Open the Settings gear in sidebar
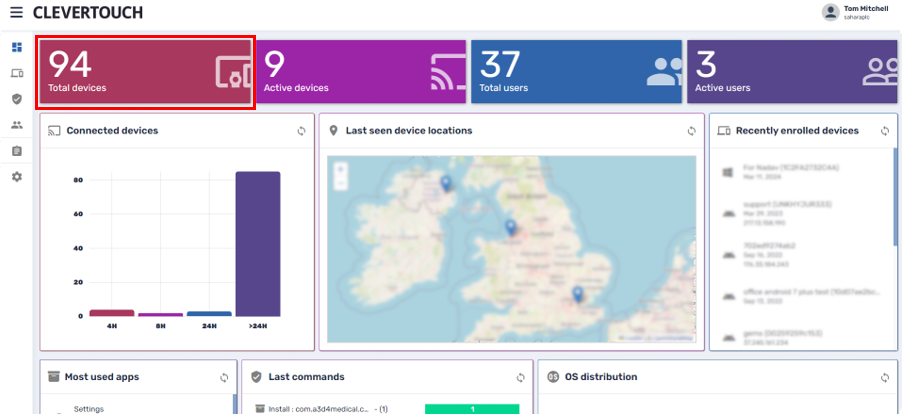The width and height of the screenshot is (902, 416). pyautogui.click(x=17, y=177)
